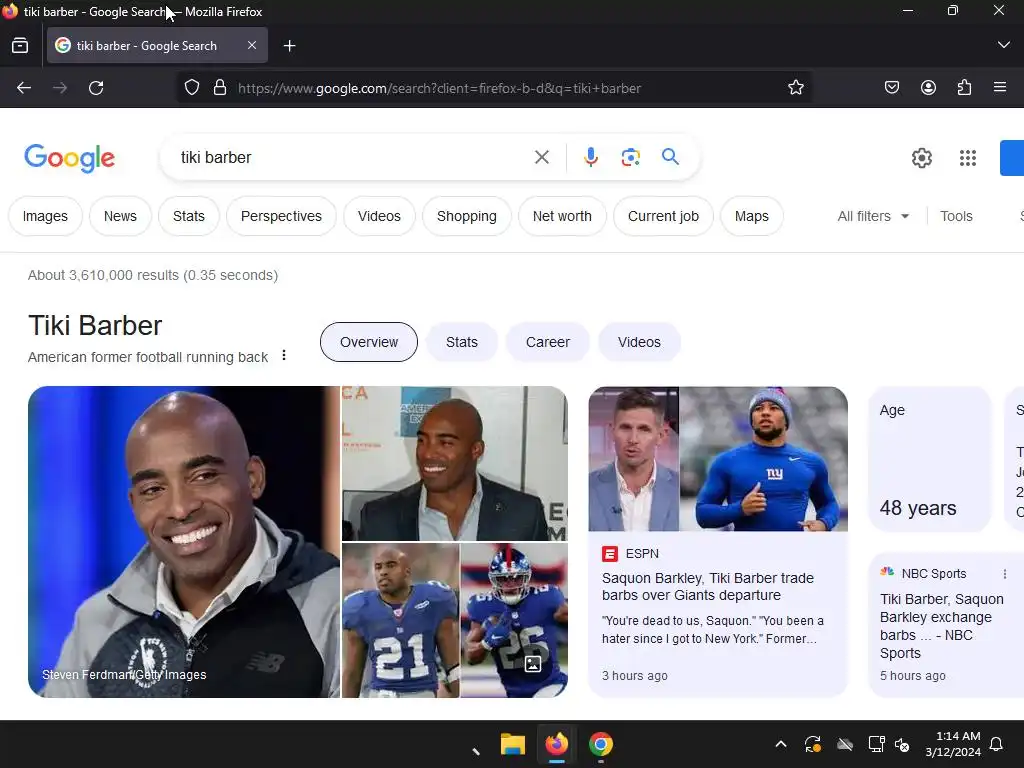The image size is (1024, 768).
Task: Open muted volume tray icon
Action: pos(902,744)
